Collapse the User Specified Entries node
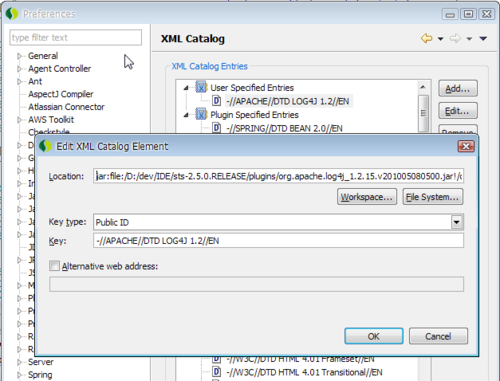Image resolution: width=500 pixels, height=381 pixels. coord(186,88)
